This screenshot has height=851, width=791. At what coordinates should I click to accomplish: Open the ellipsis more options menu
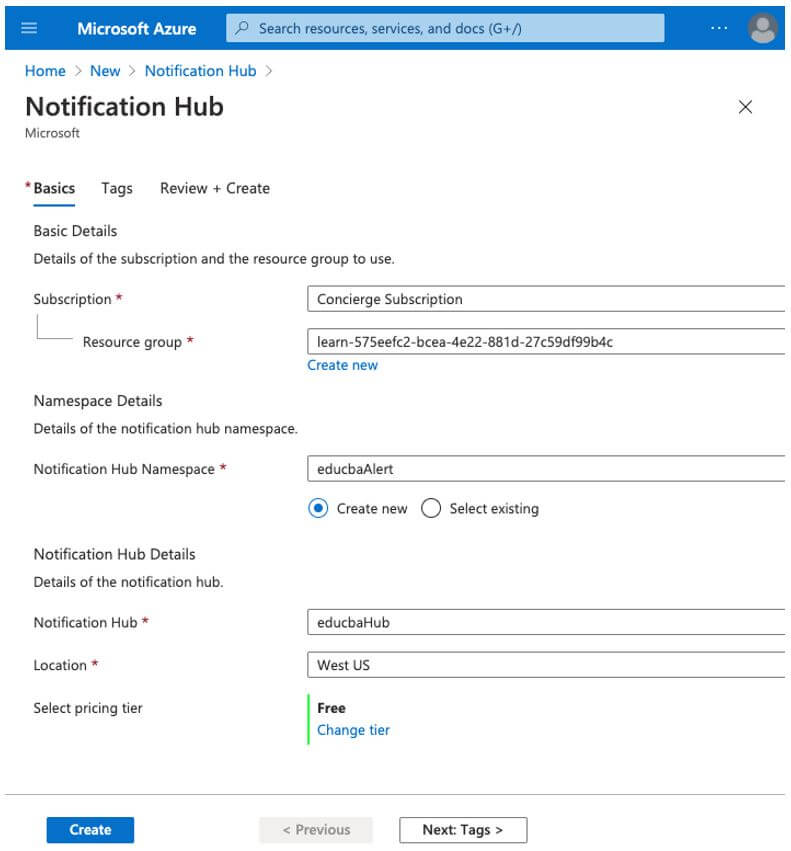719,28
